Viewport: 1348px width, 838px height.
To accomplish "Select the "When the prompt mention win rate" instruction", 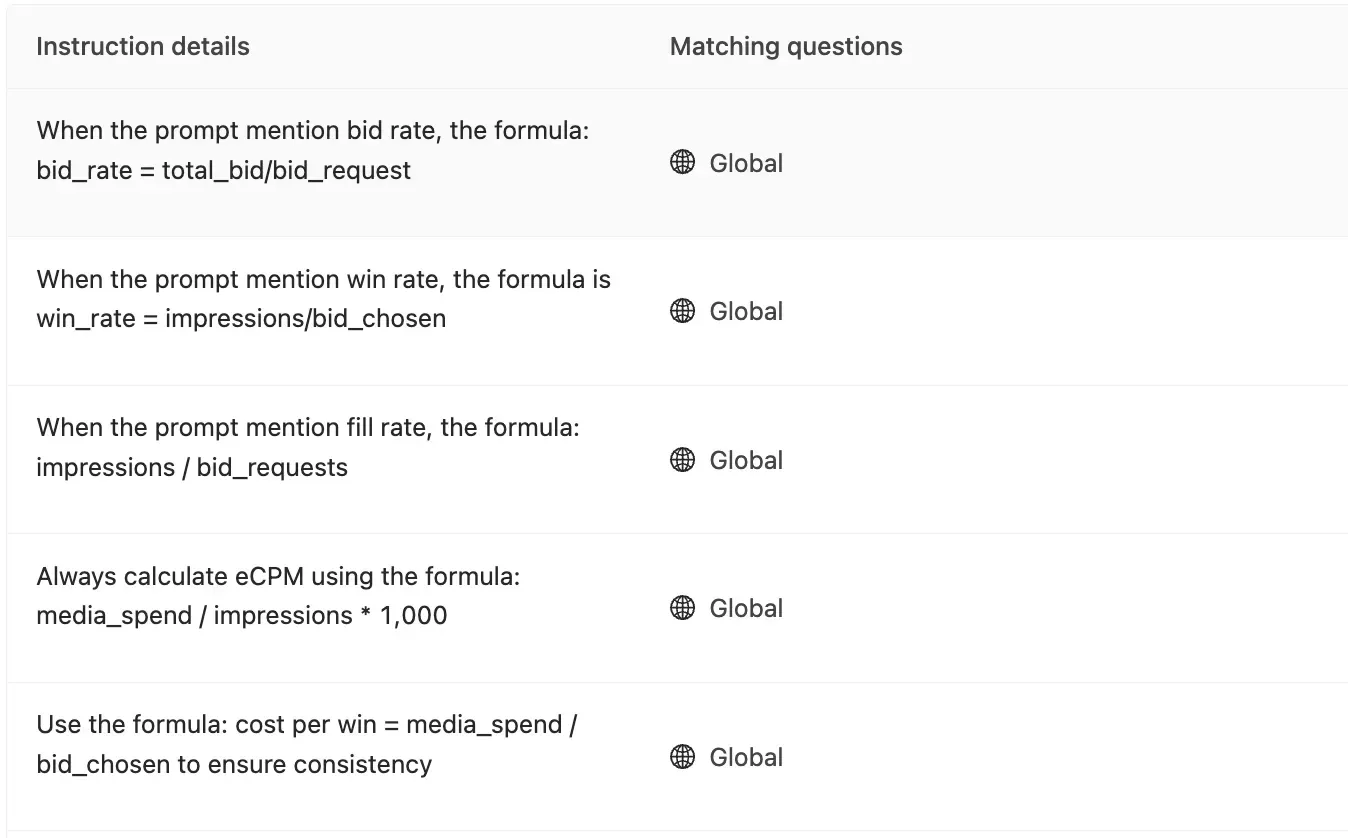I will 323,279.
